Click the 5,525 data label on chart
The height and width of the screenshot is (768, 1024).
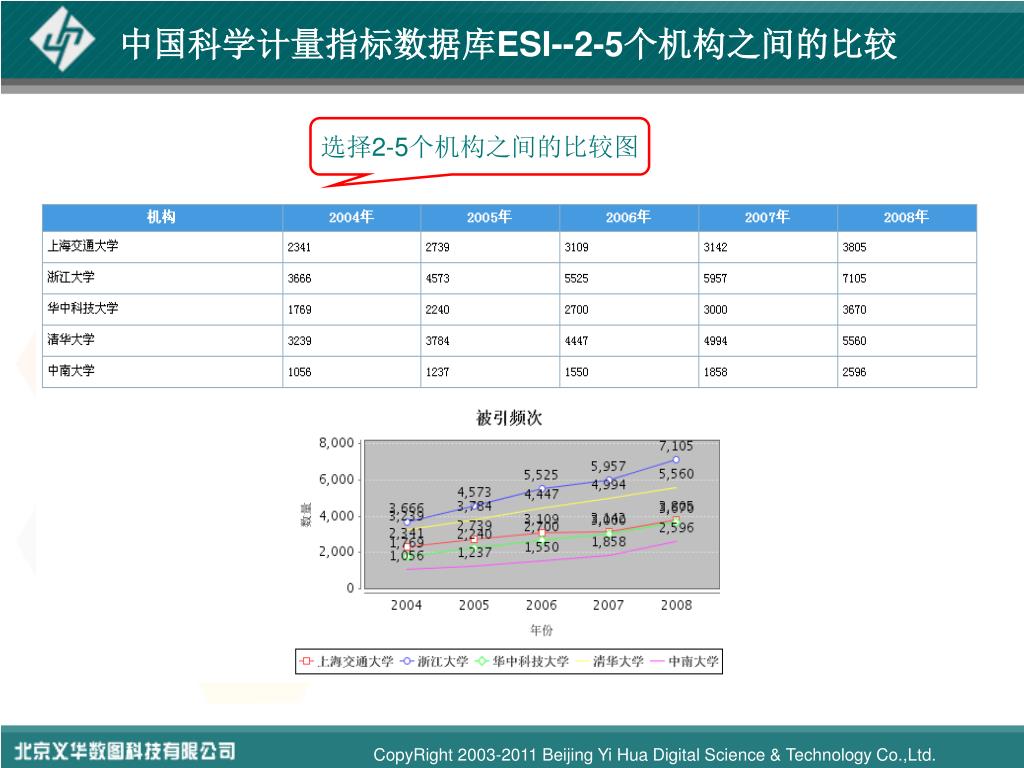tap(541, 475)
